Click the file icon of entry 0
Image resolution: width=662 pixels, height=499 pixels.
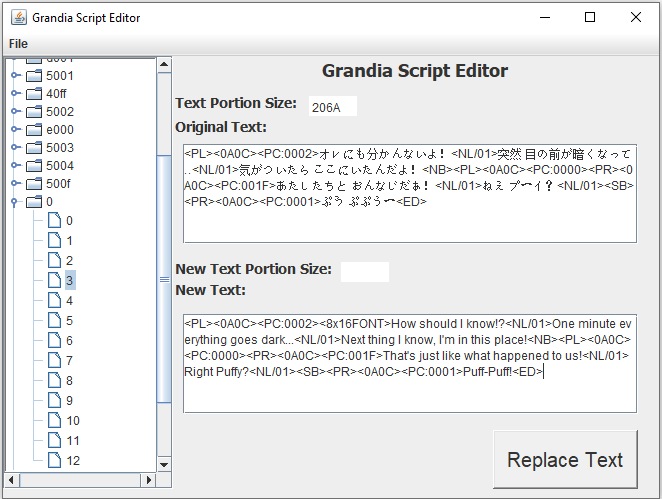[54, 220]
